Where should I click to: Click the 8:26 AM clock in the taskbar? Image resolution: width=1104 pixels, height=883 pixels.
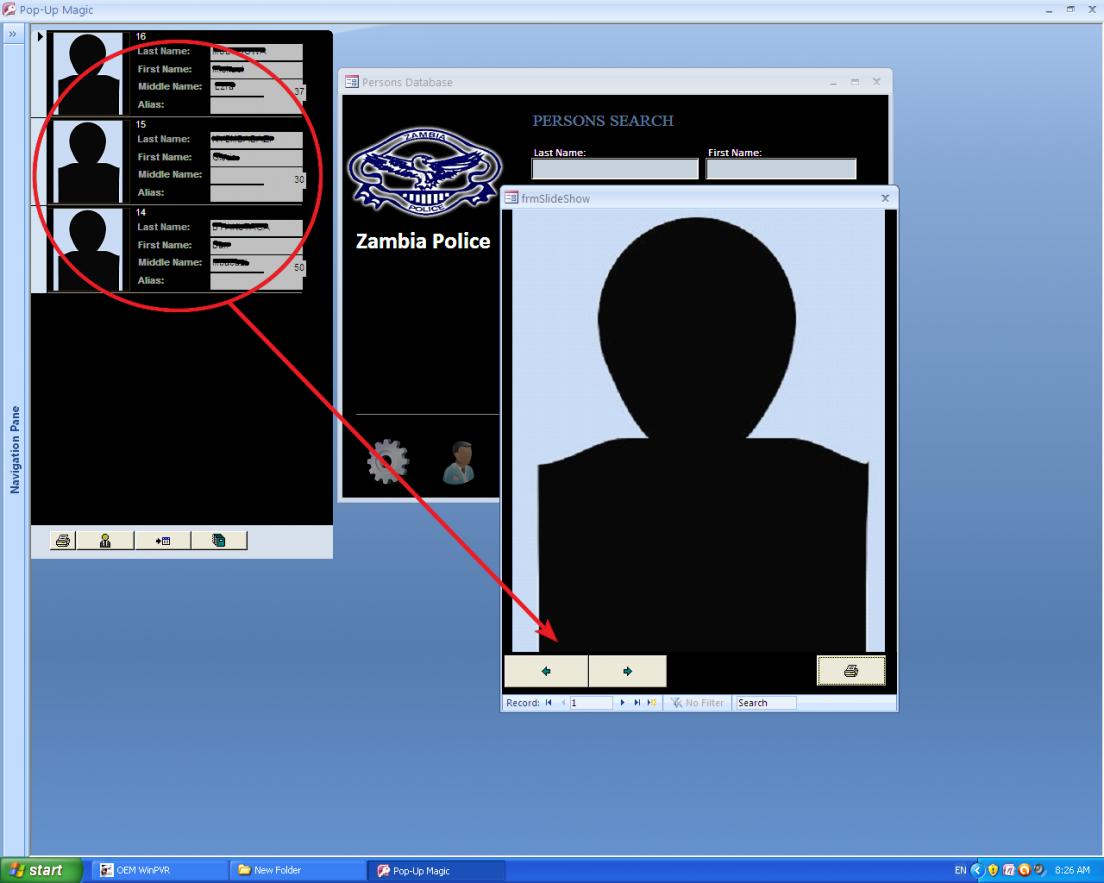click(x=1072, y=870)
